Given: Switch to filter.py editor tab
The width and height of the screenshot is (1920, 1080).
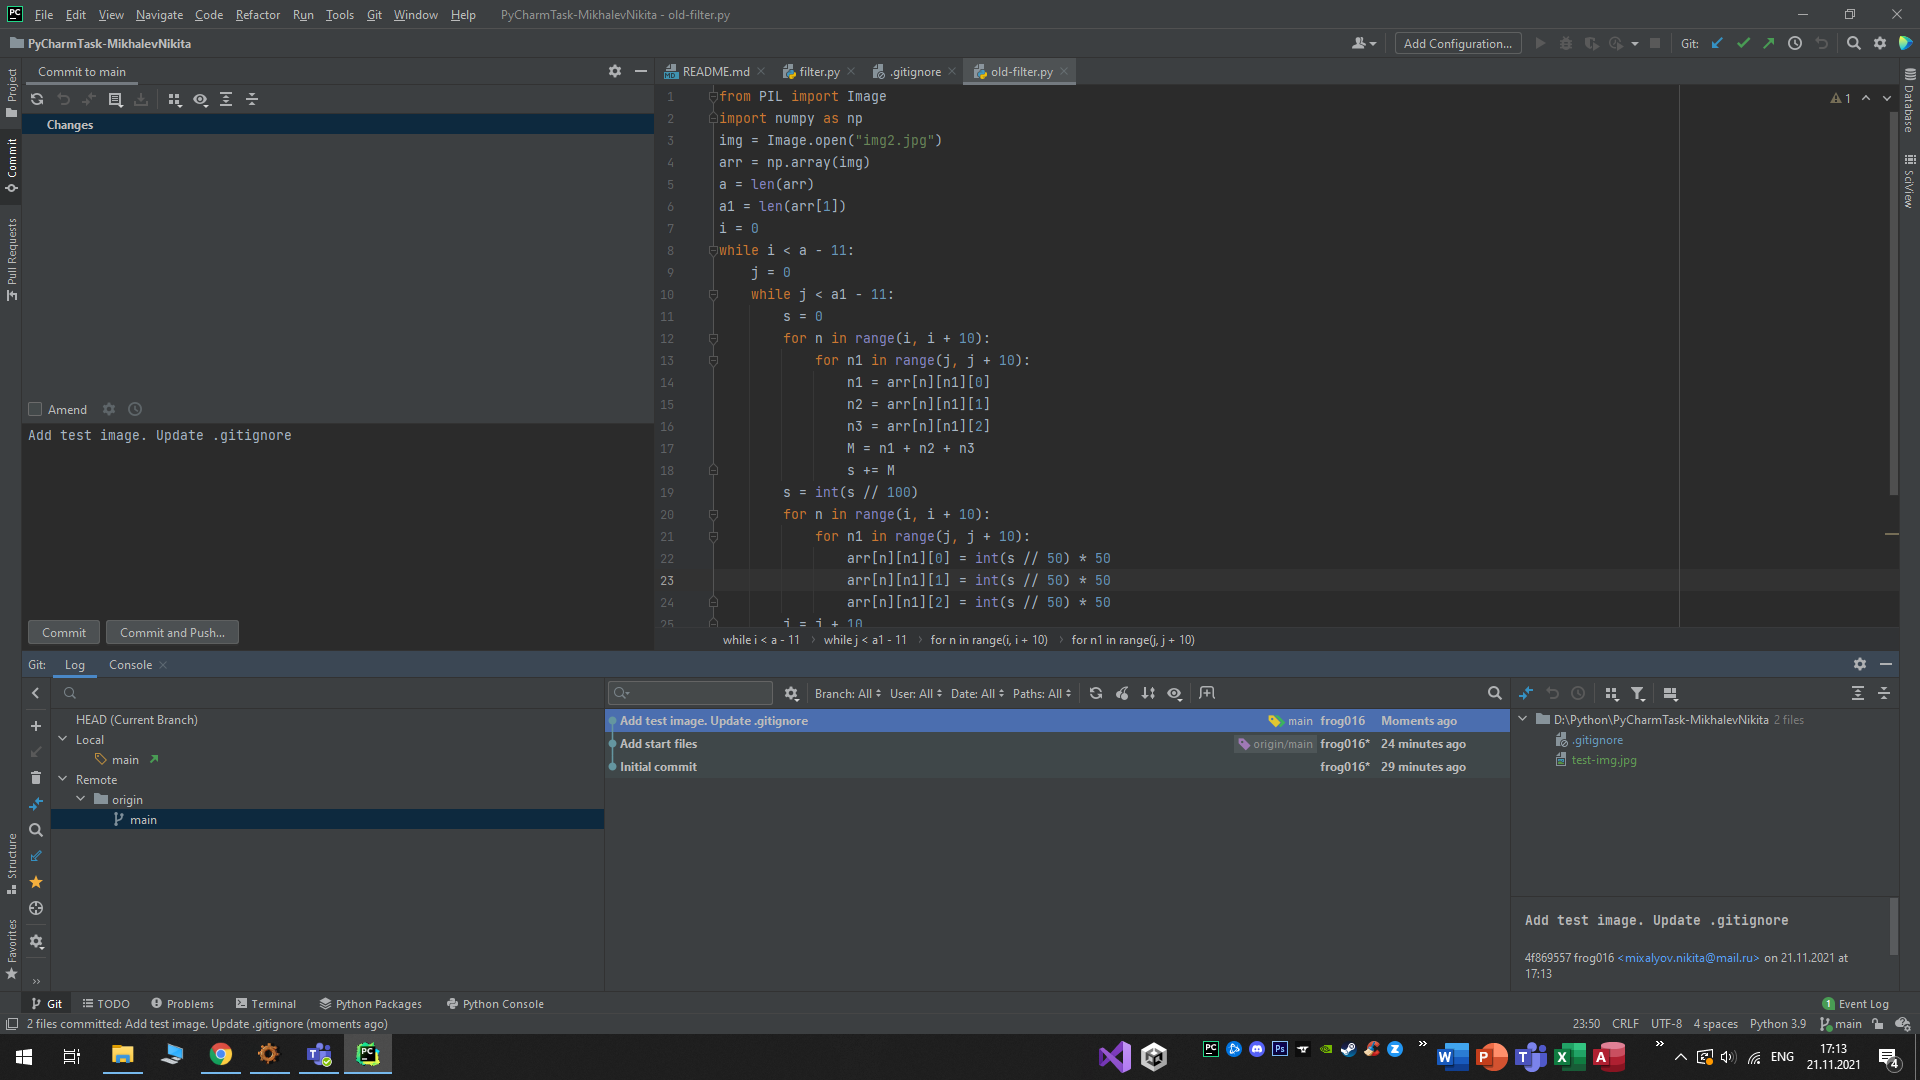Looking at the screenshot, I should 819,71.
